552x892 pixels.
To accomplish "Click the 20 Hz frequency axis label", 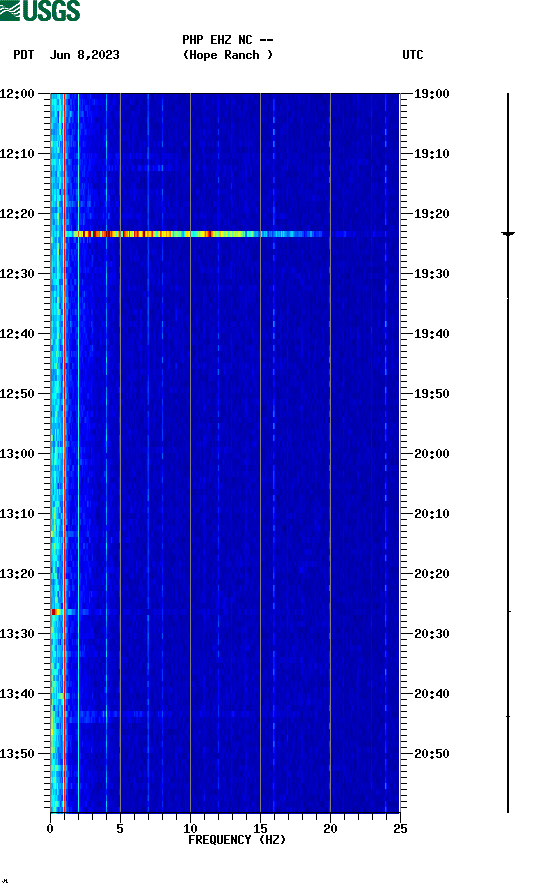I will pyautogui.click(x=330, y=829).
